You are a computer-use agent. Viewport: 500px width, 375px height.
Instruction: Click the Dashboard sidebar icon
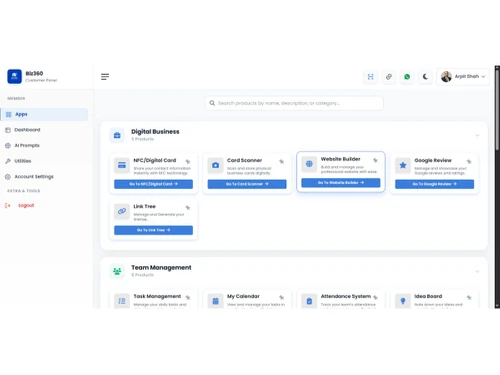pyautogui.click(x=8, y=130)
